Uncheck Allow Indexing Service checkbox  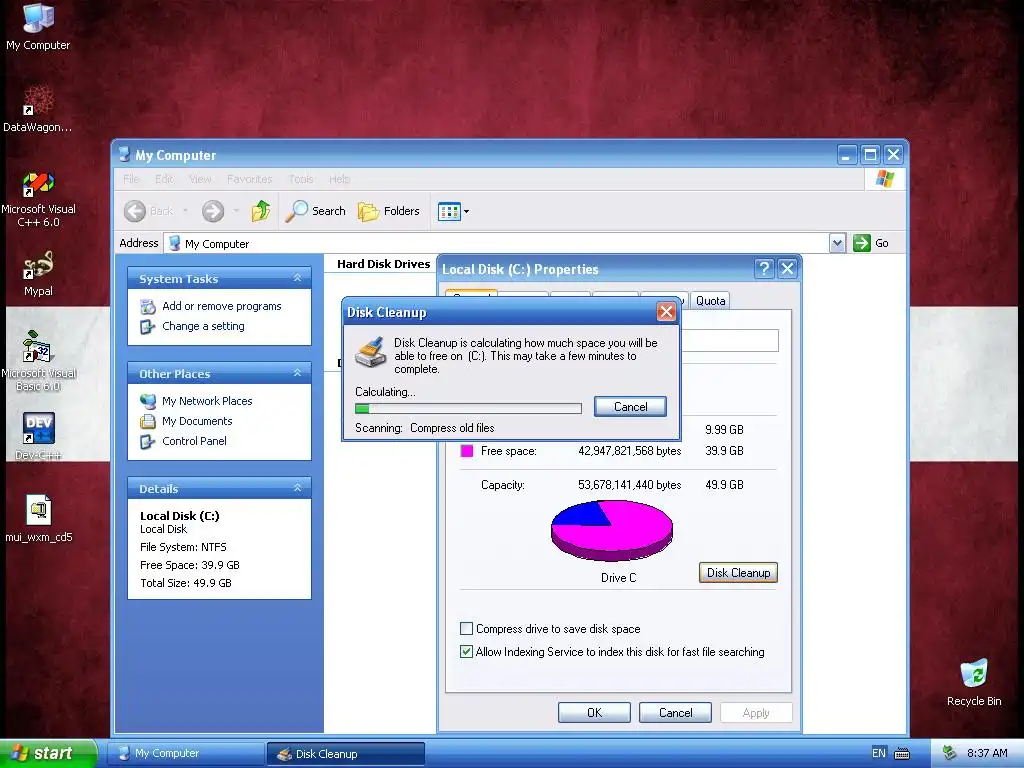pos(466,651)
